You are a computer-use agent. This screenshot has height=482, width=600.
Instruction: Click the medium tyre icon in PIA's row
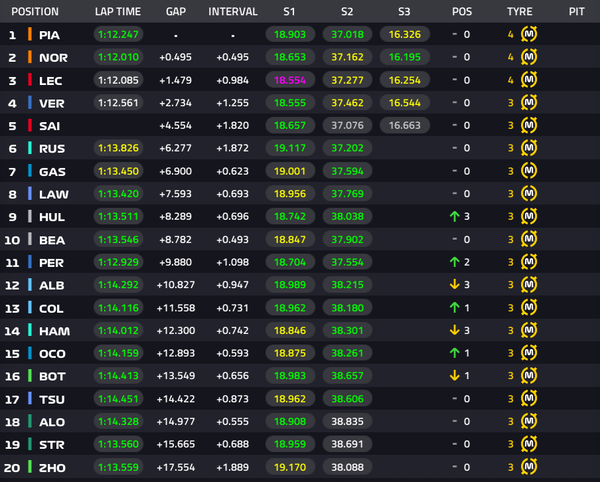[x=529, y=34]
